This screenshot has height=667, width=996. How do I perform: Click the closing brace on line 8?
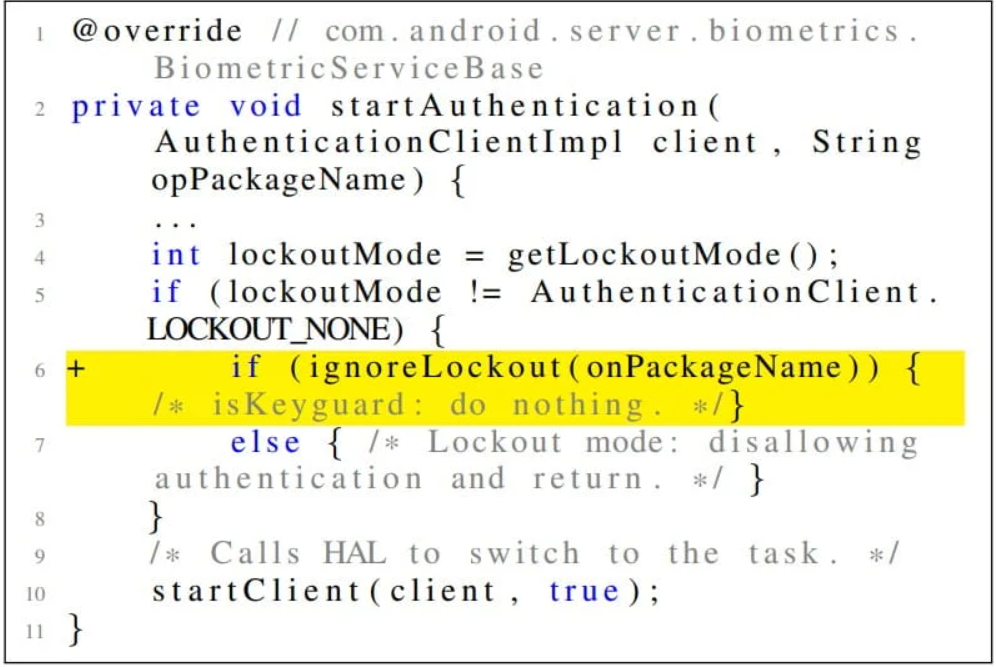[156, 518]
